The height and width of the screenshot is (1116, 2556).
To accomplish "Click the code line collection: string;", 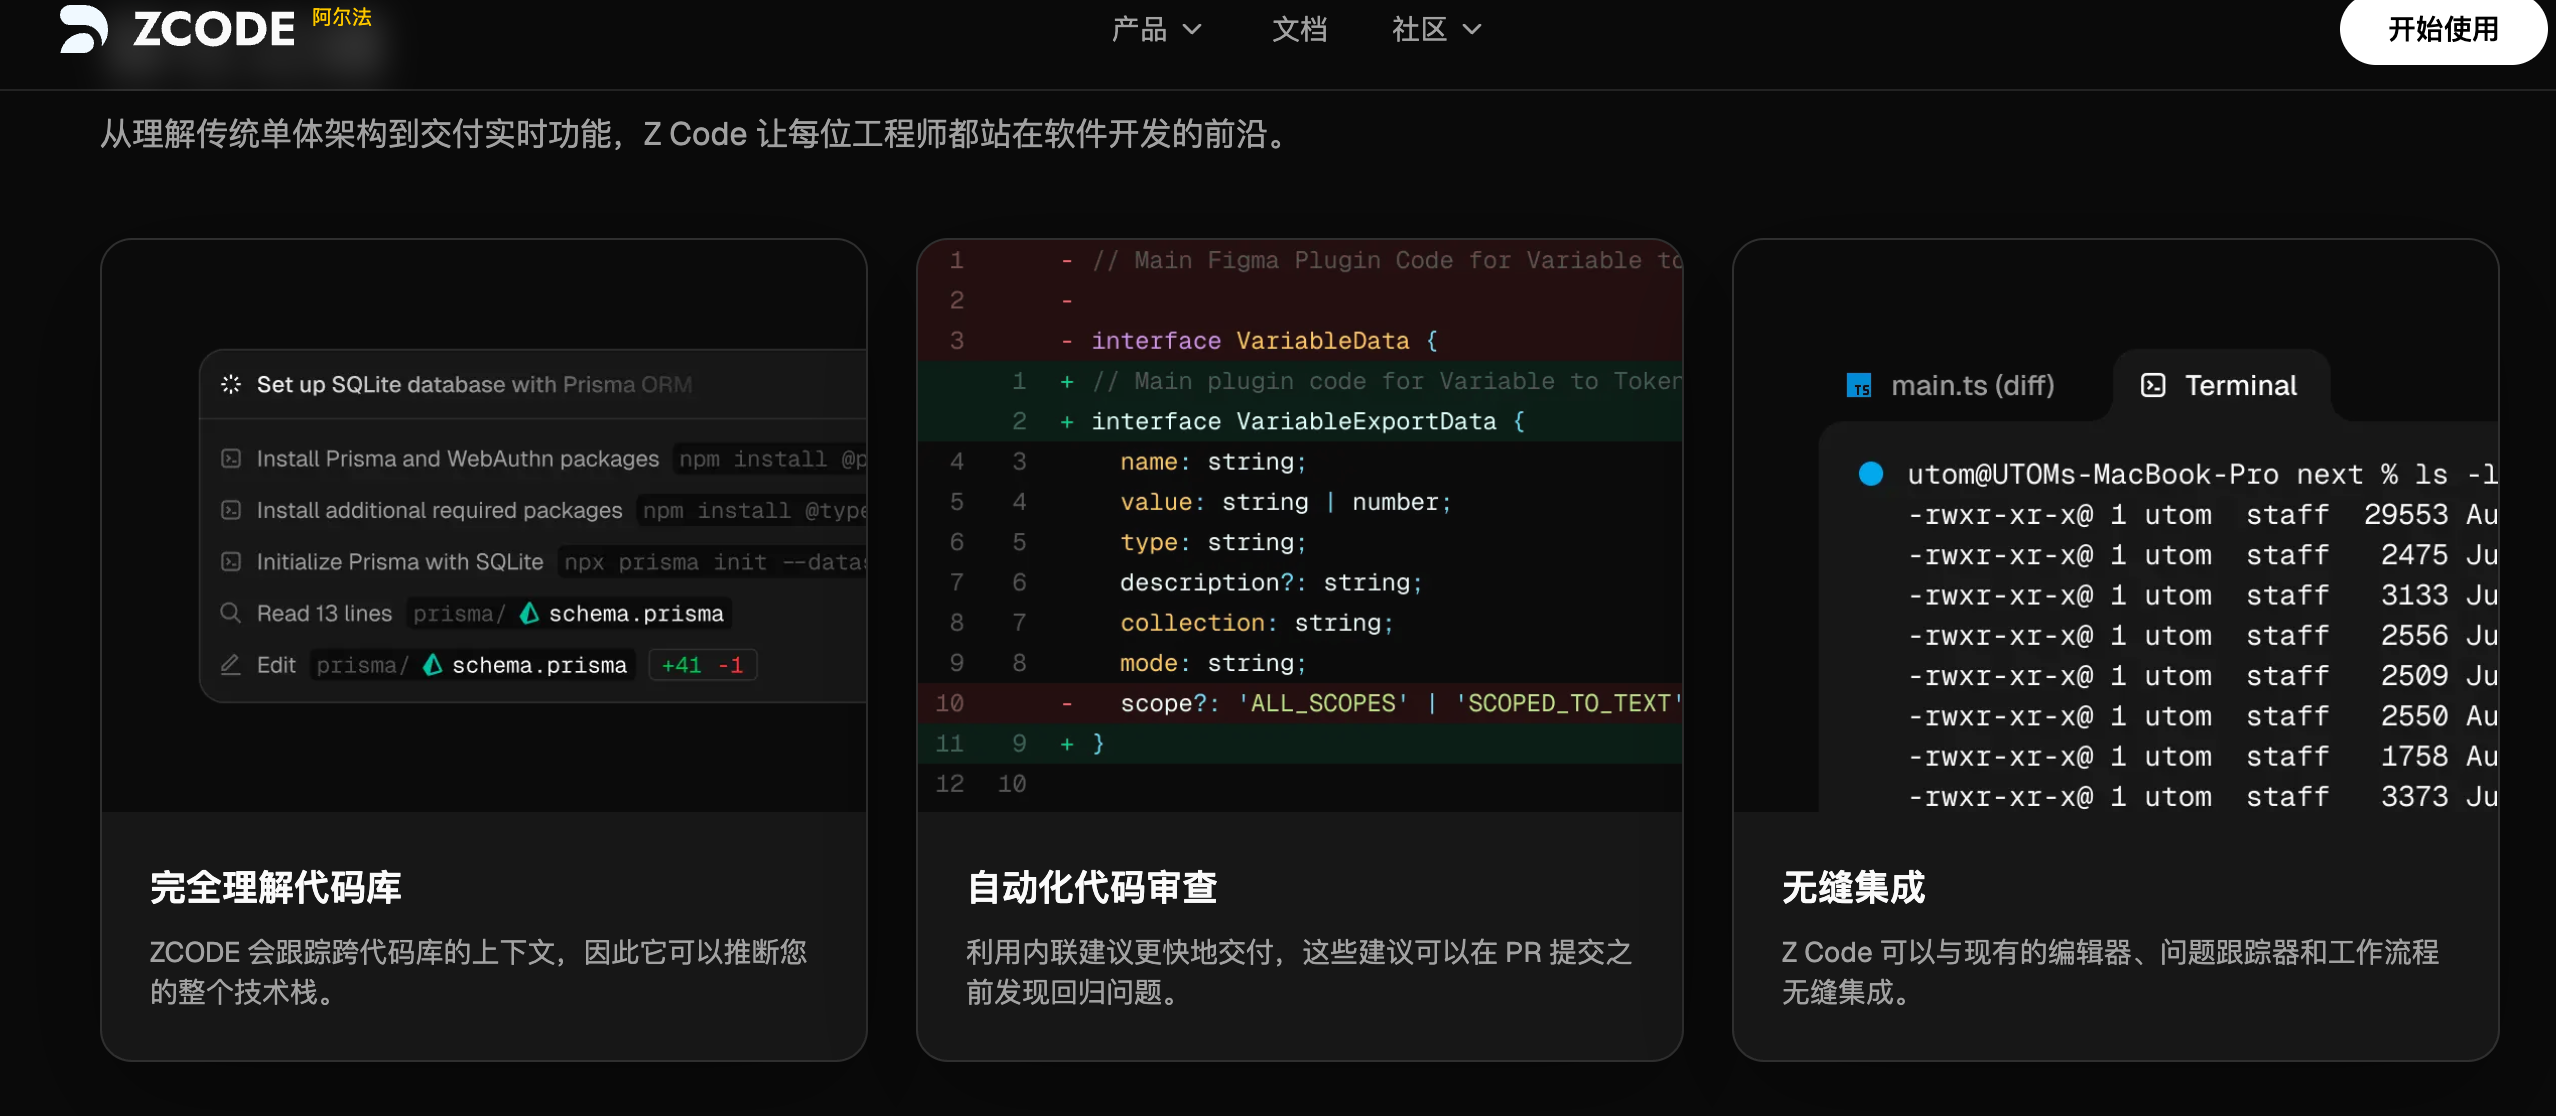I will (x=1299, y=622).
